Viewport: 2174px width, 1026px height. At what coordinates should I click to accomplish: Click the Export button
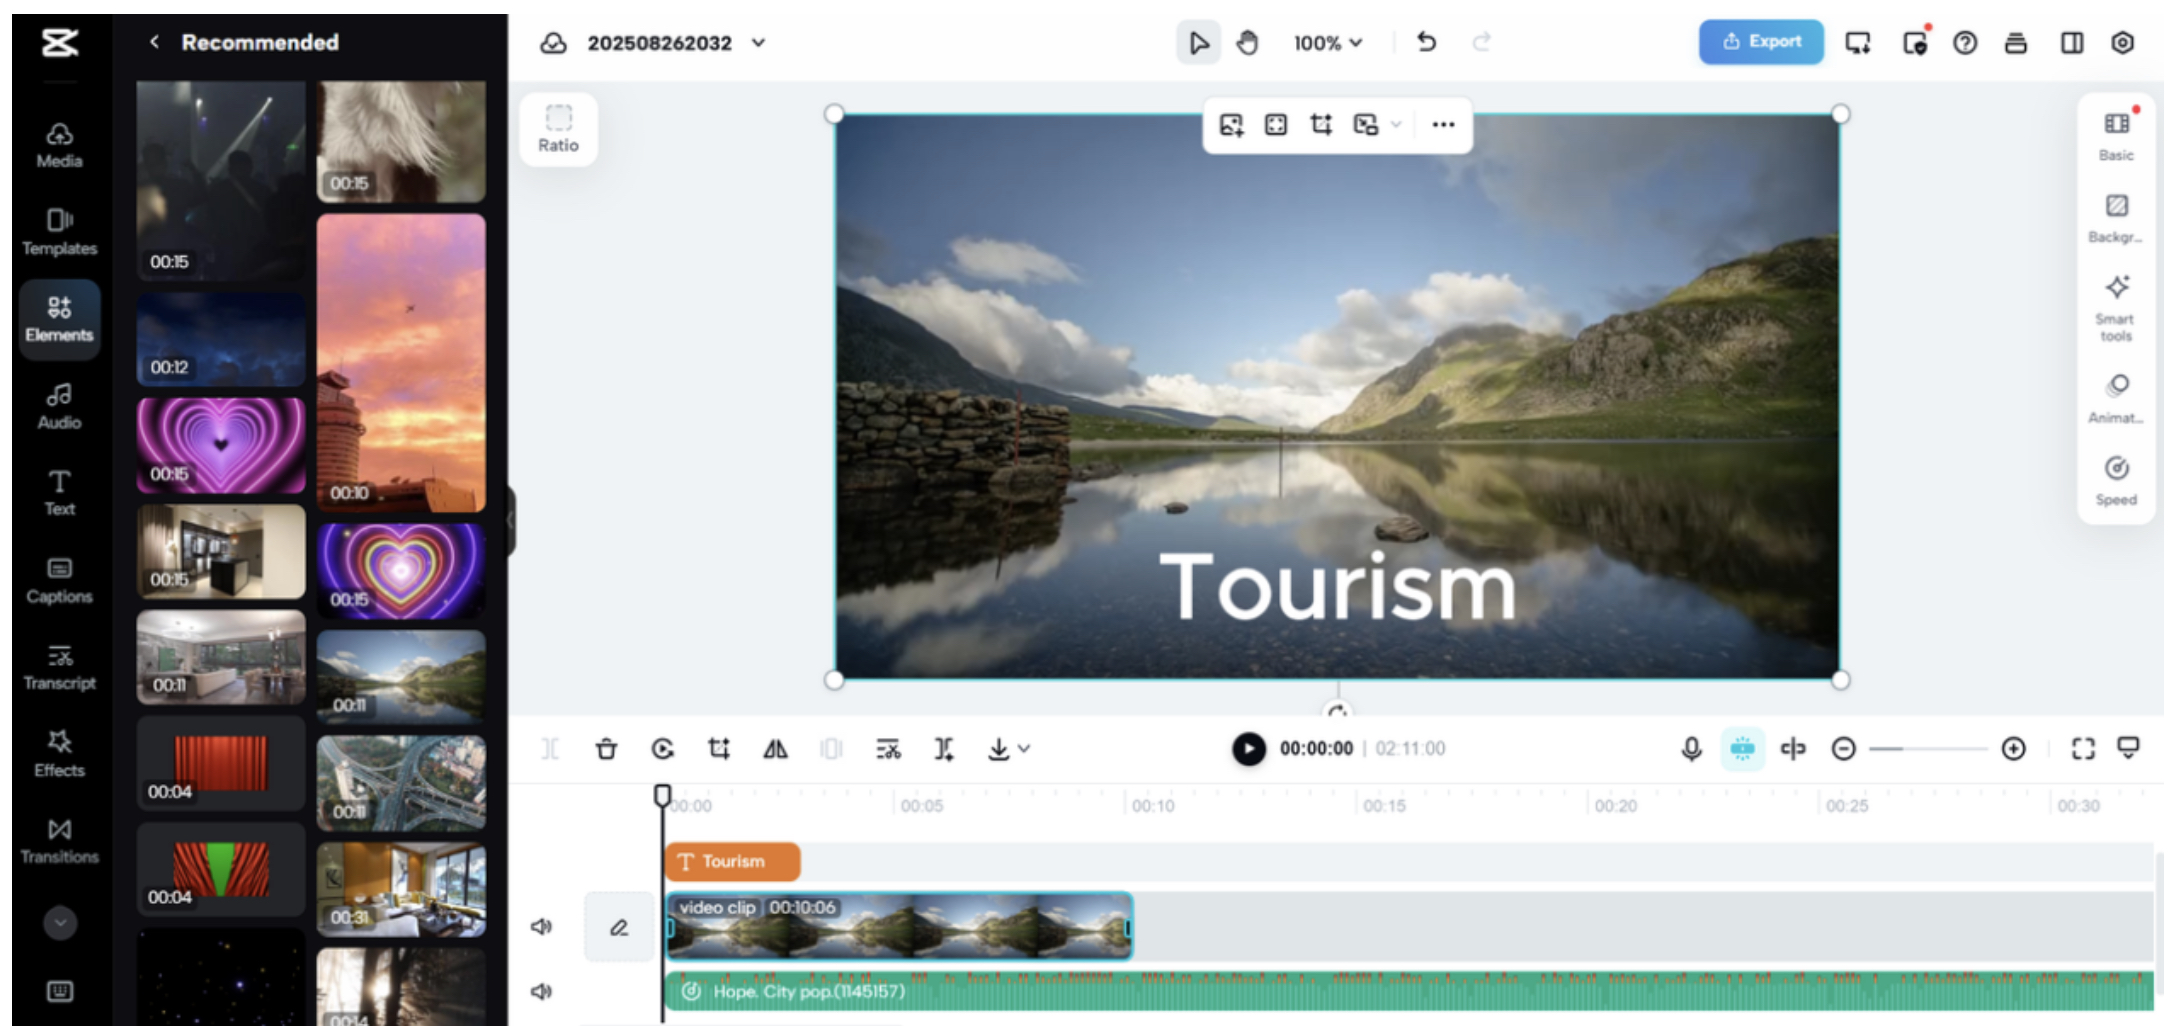1761,42
